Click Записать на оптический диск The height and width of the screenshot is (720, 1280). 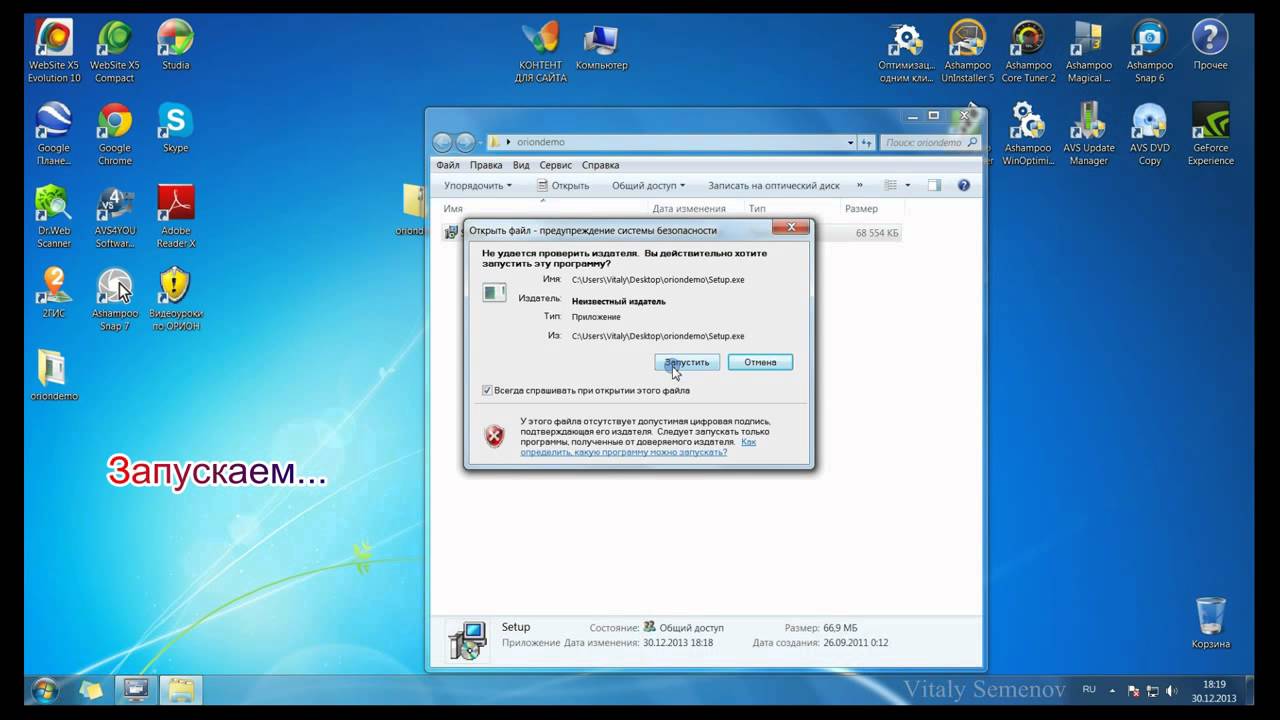pos(774,185)
